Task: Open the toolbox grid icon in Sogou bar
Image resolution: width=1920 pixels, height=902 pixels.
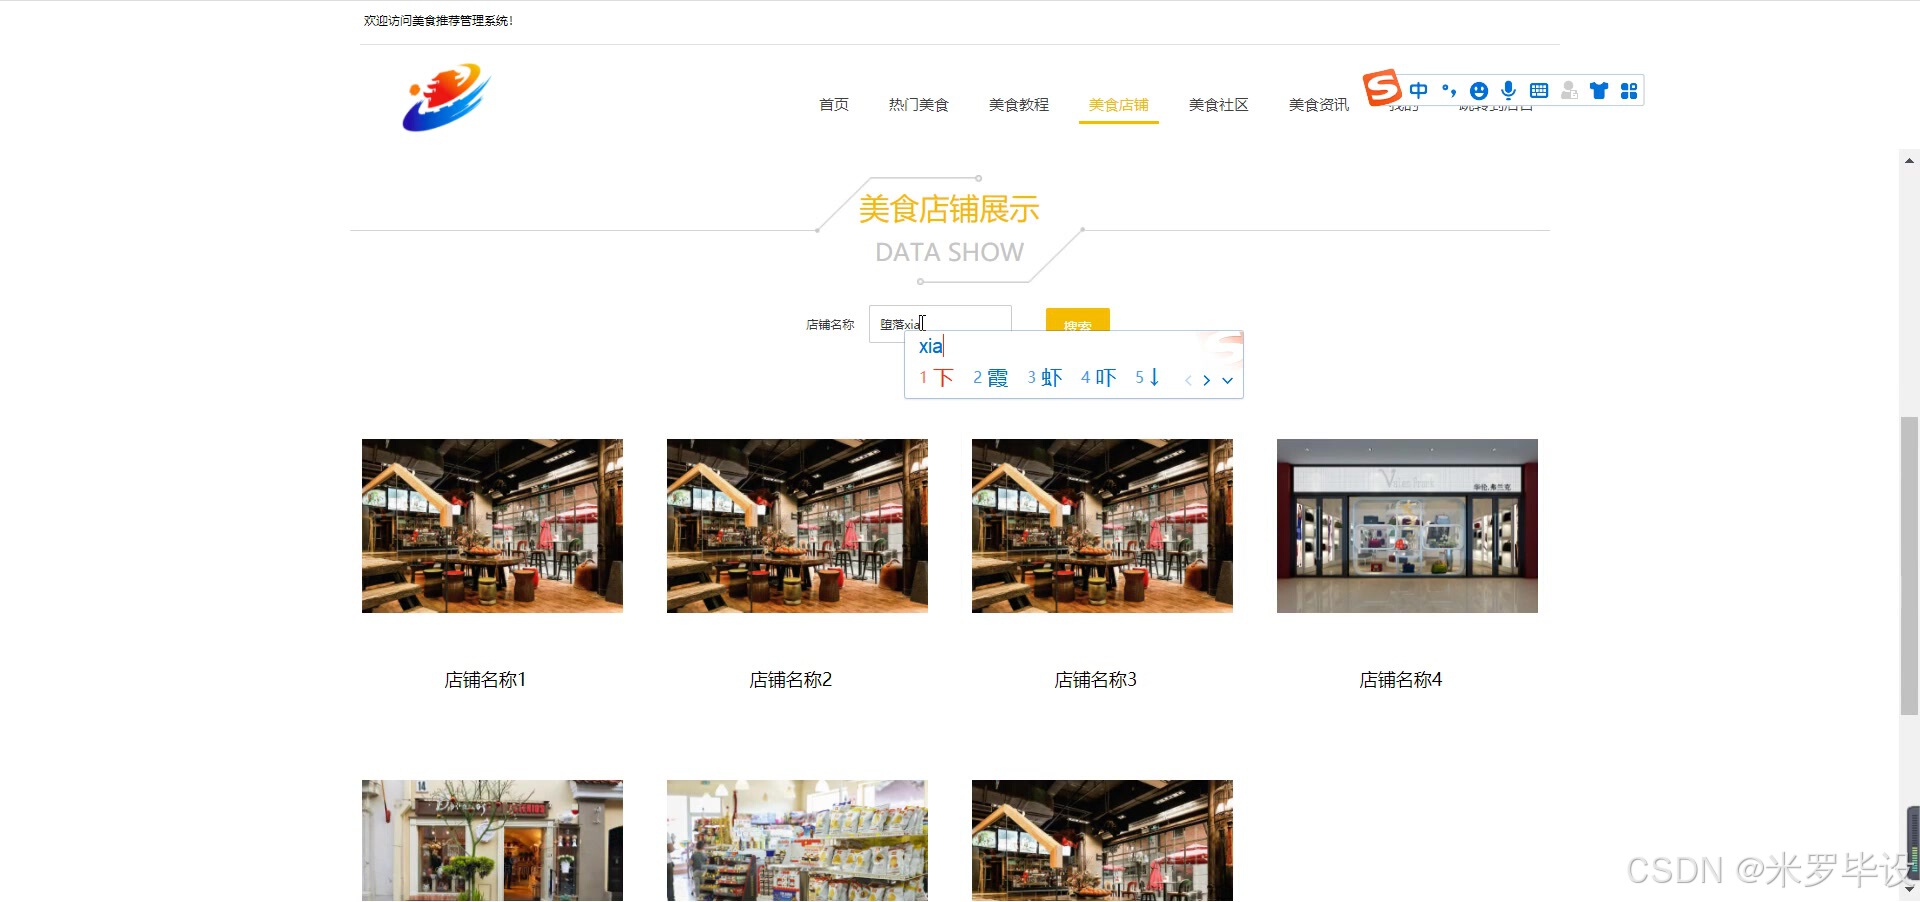Action: click(x=1629, y=90)
